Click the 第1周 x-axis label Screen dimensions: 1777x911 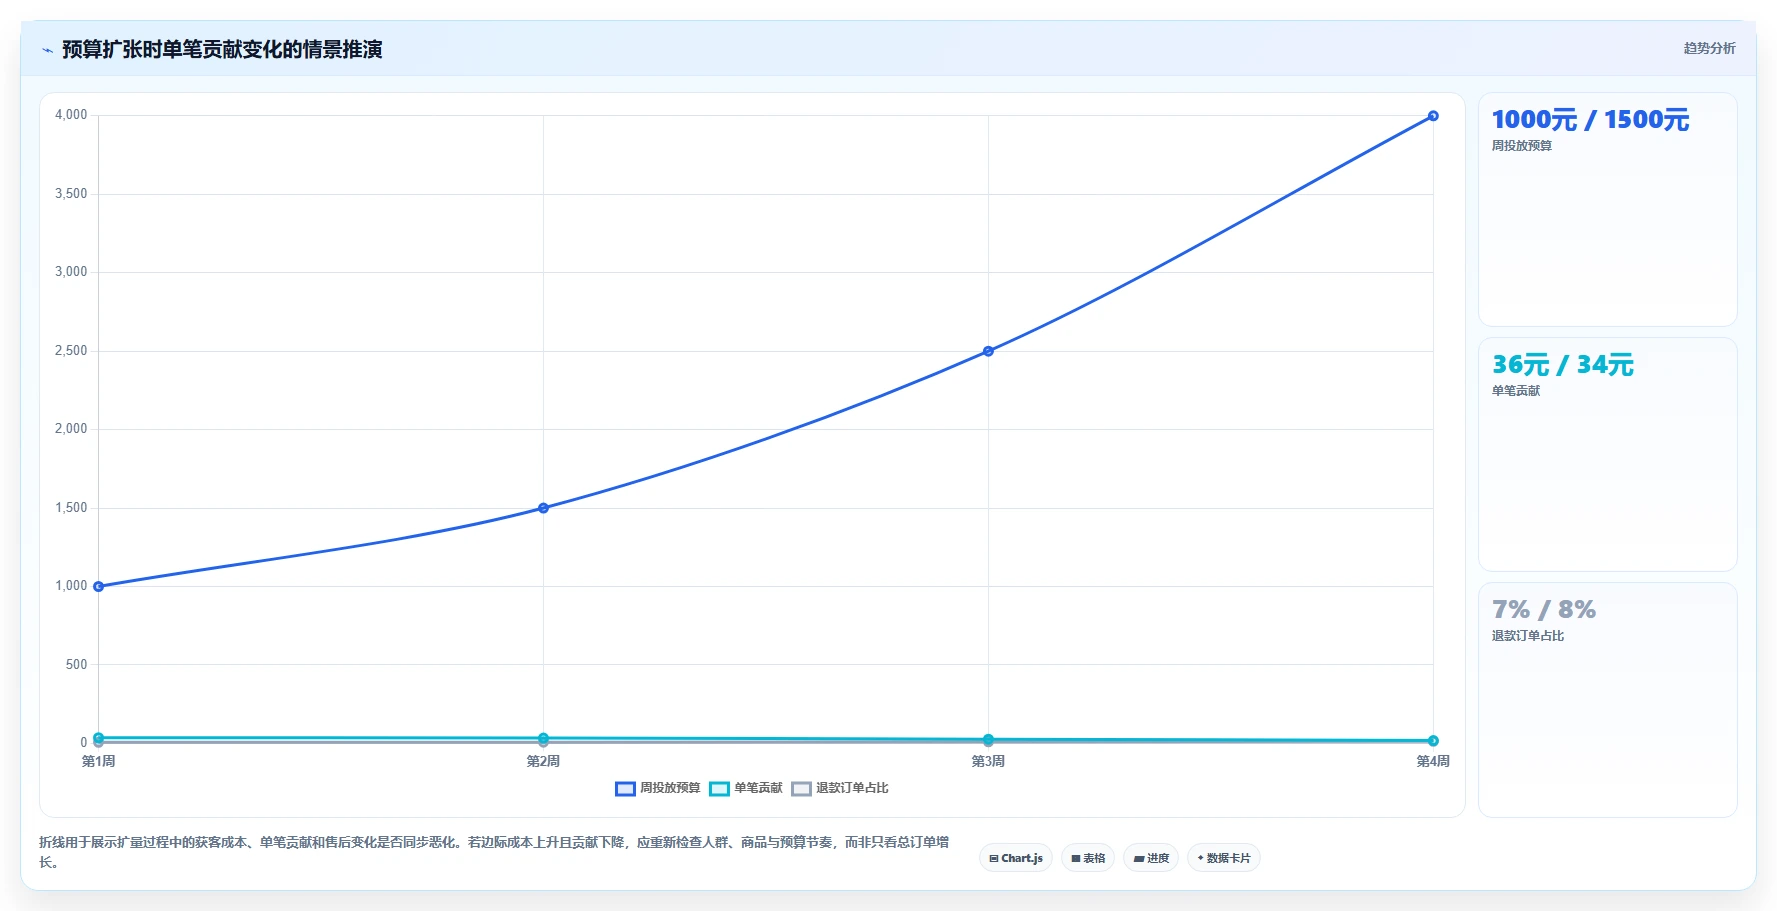click(x=98, y=762)
